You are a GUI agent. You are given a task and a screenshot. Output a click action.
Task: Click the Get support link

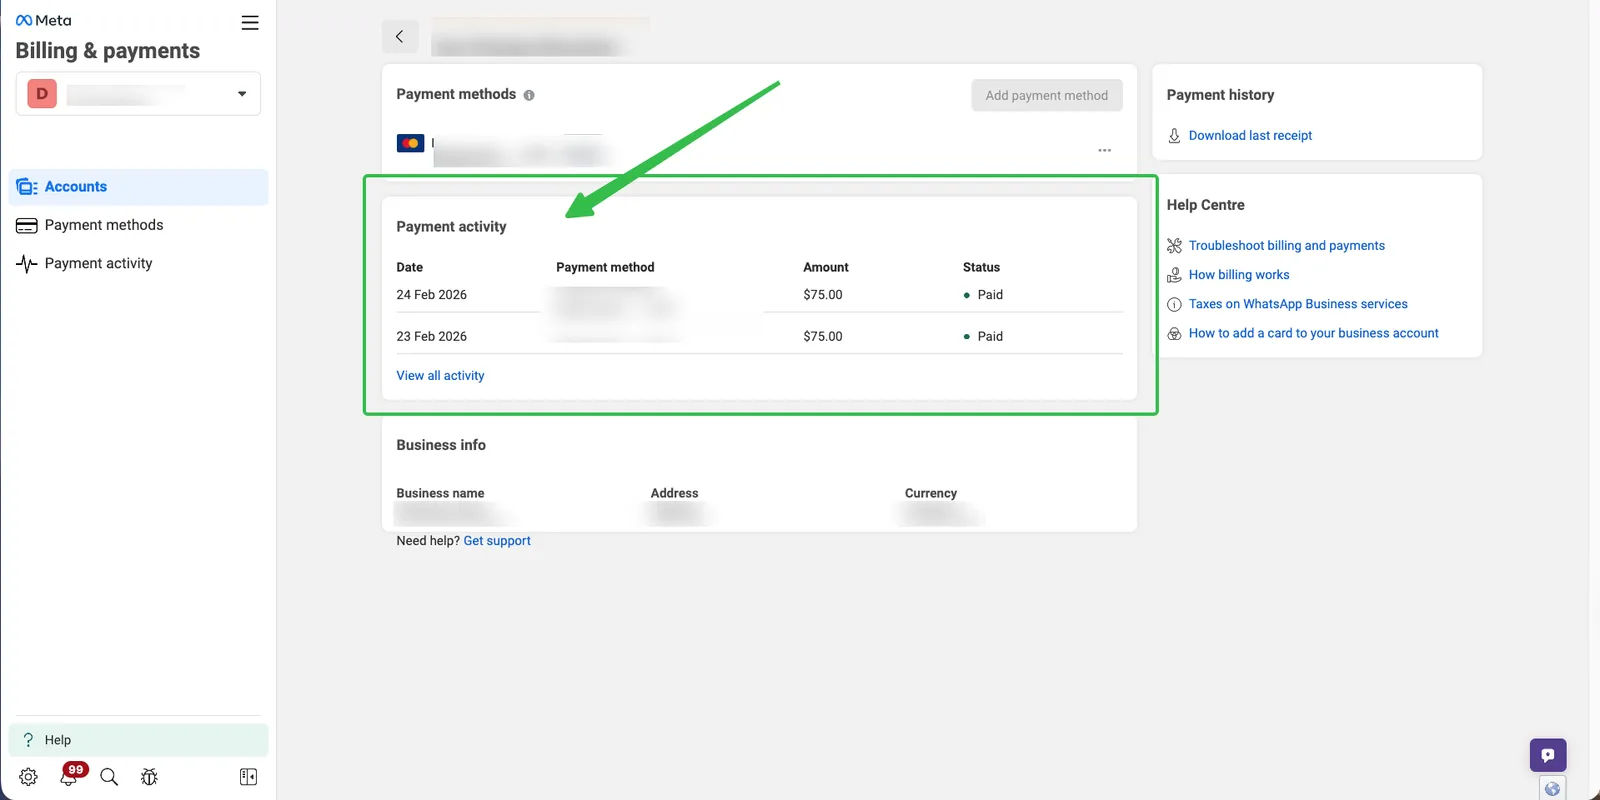[497, 541]
